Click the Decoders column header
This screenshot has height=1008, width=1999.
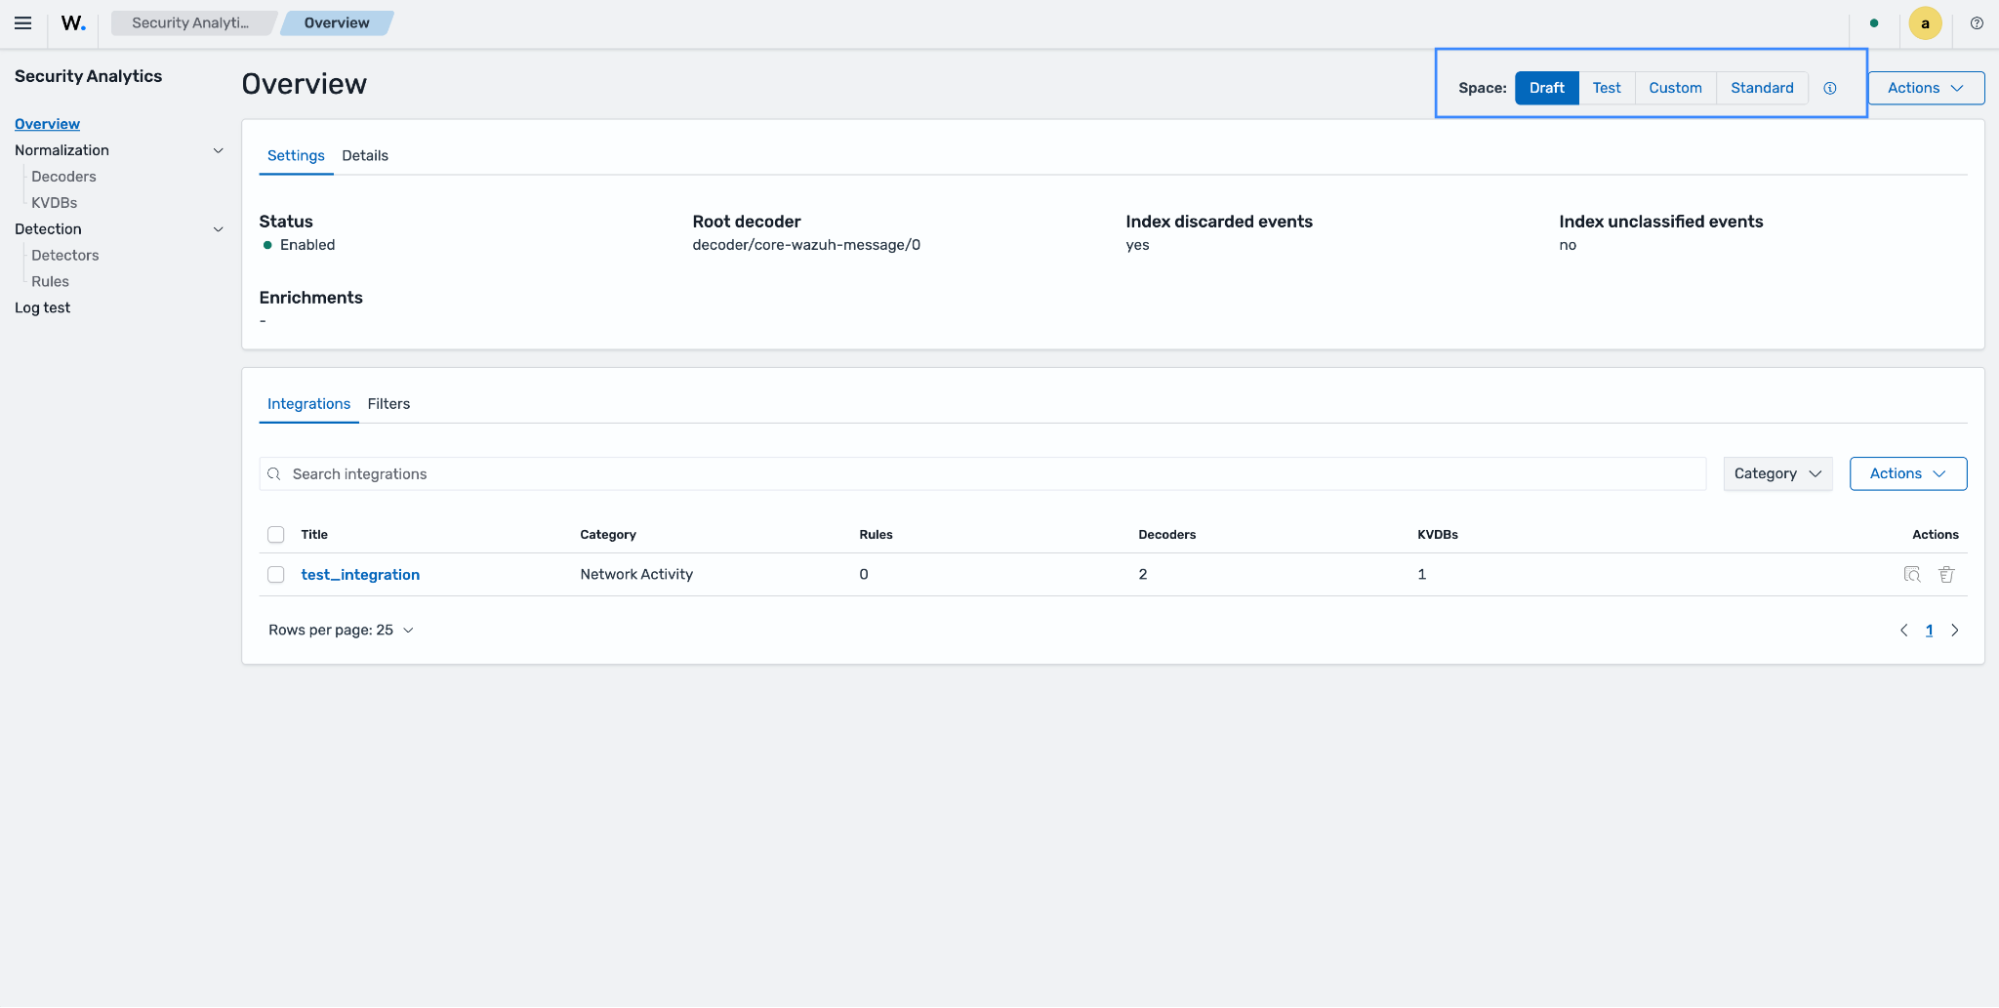[1166, 535]
